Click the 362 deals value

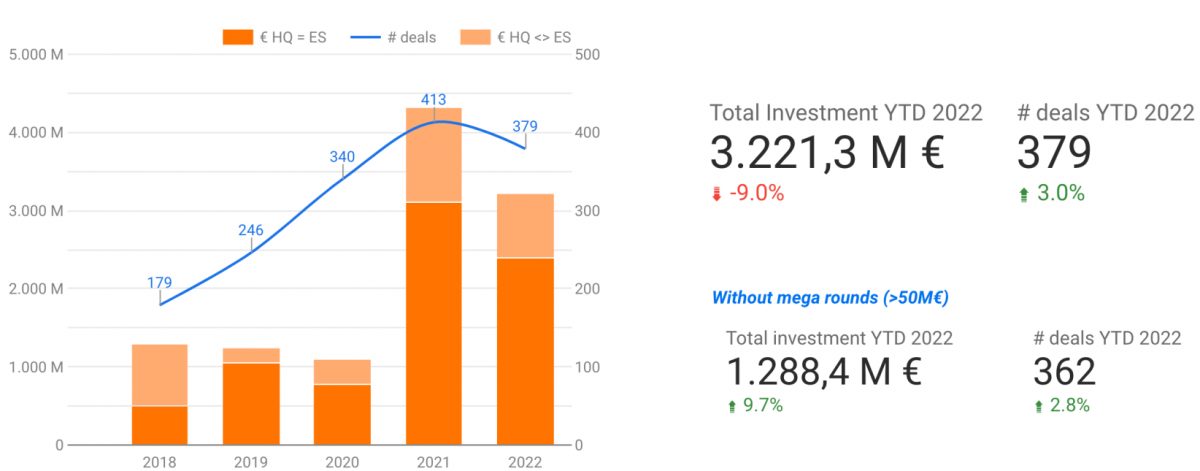pyautogui.click(x=1064, y=372)
